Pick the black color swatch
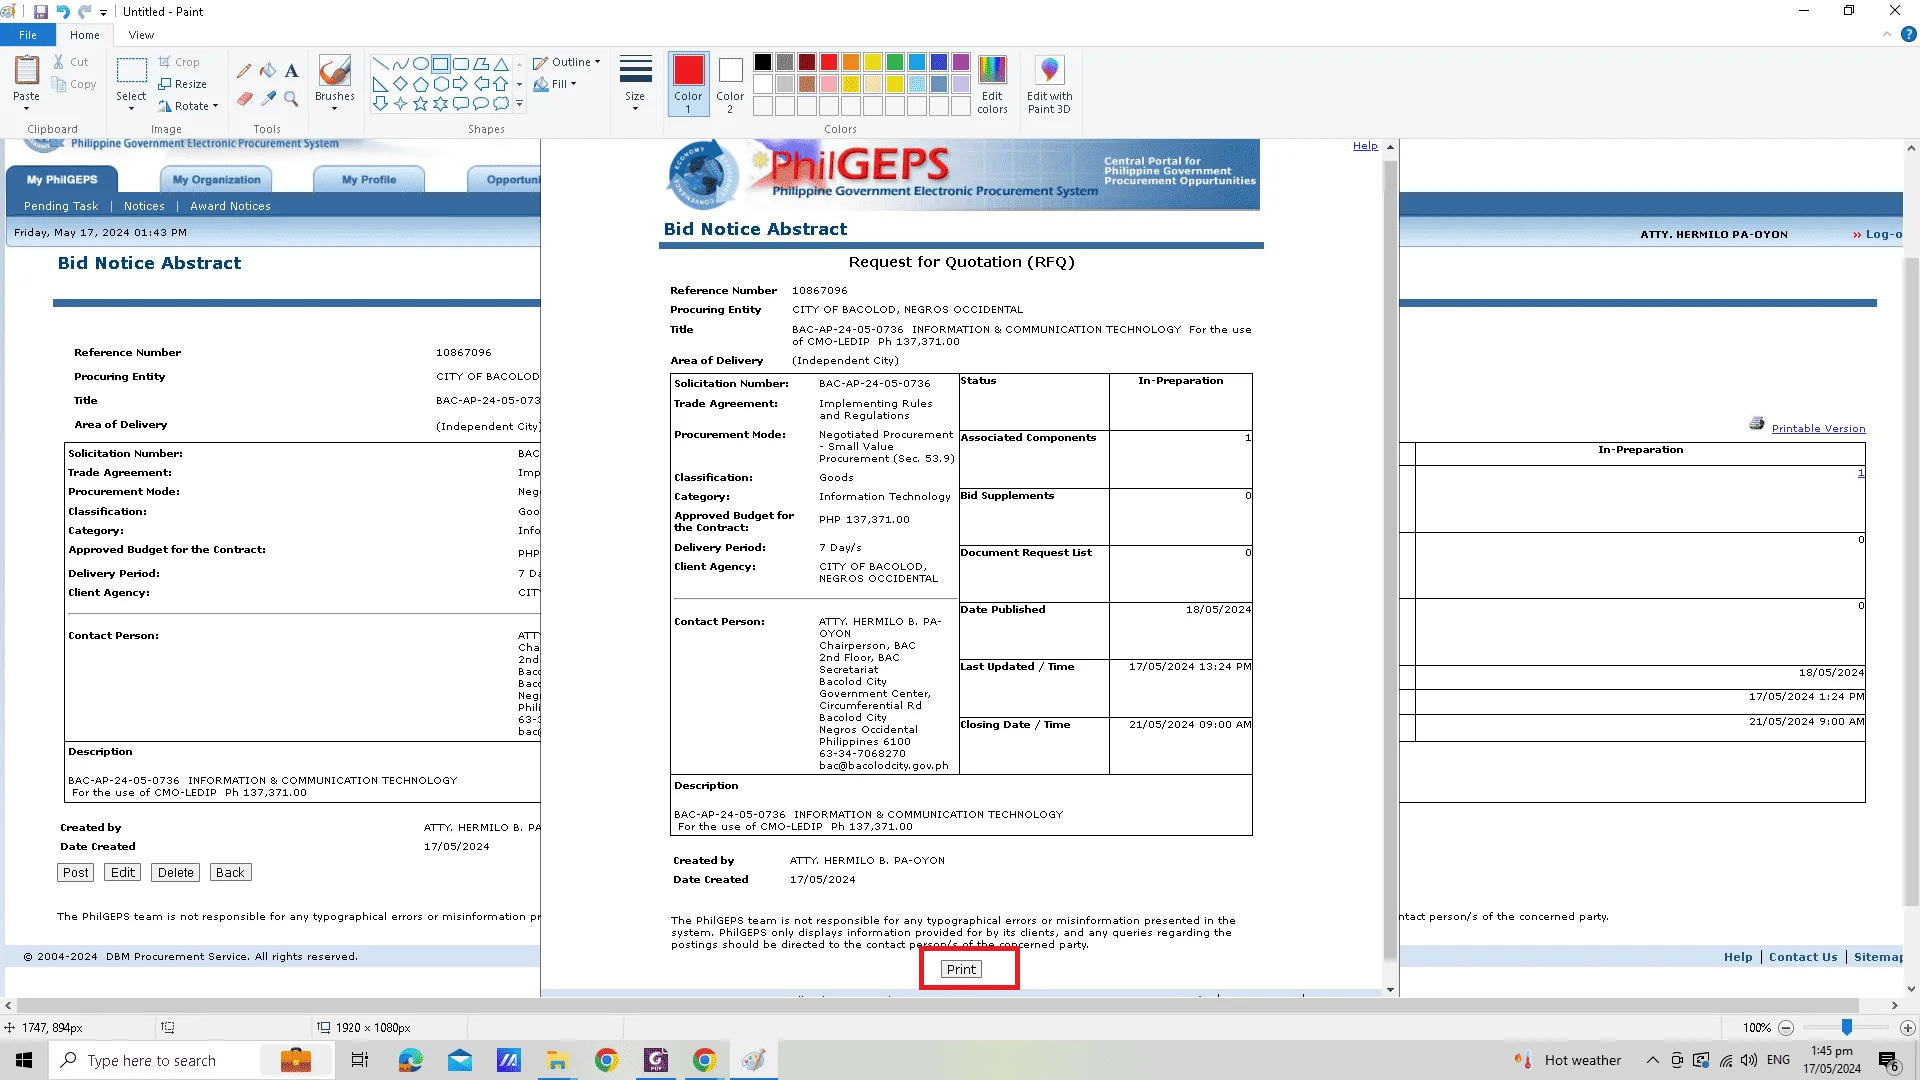1920x1080 pixels. point(763,62)
